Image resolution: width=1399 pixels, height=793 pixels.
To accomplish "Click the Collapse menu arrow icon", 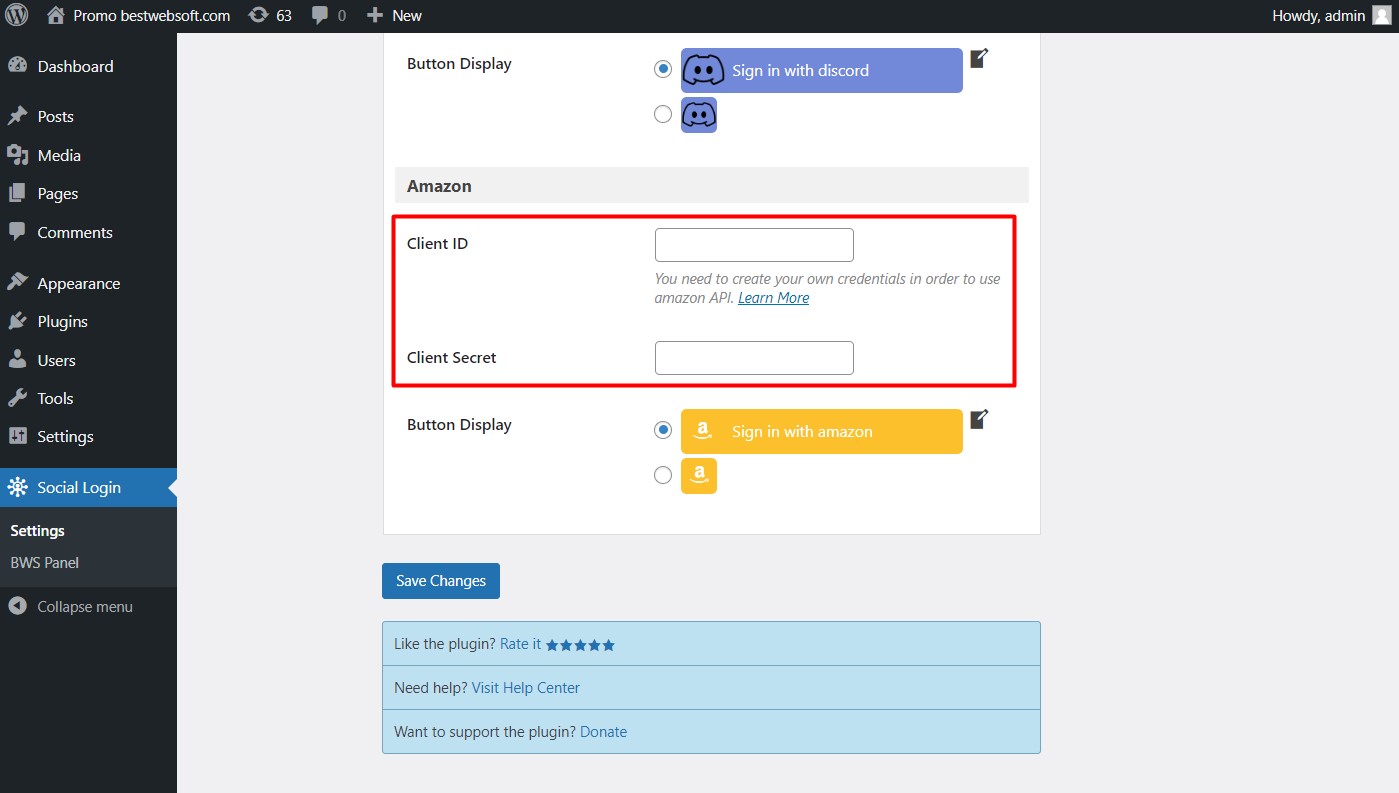I will (x=17, y=606).
